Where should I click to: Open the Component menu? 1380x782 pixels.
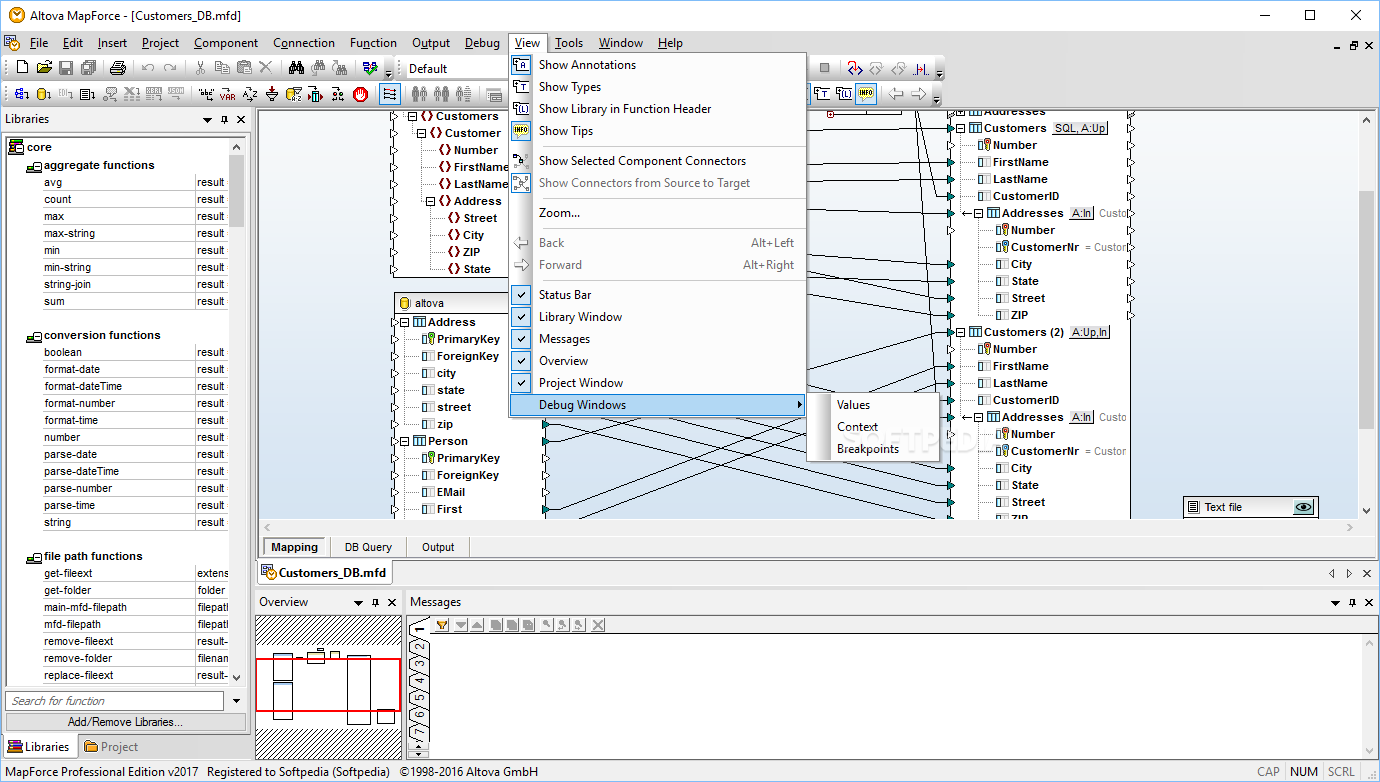(226, 43)
